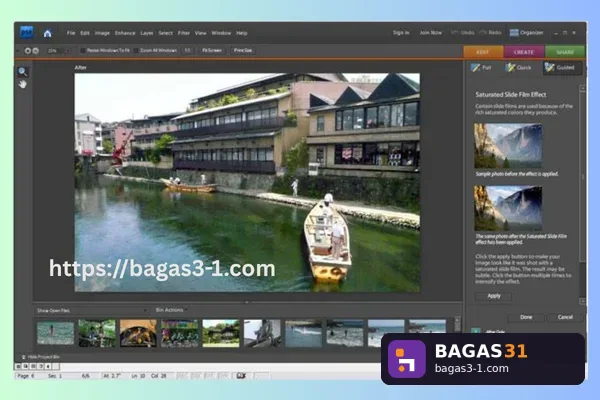This screenshot has height=400, width=600.
Task: Select the Japanese house bin thumbnail
Action: 221,333
